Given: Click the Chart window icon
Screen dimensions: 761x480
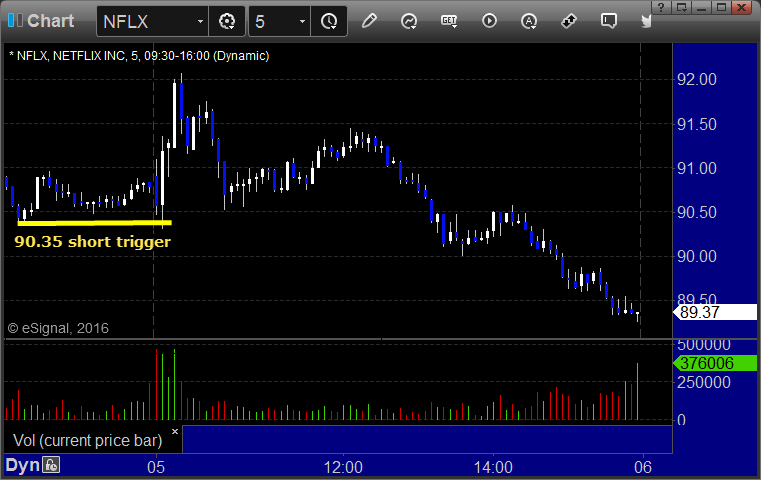Looking at the screenshot, I should tap(16, 20).
